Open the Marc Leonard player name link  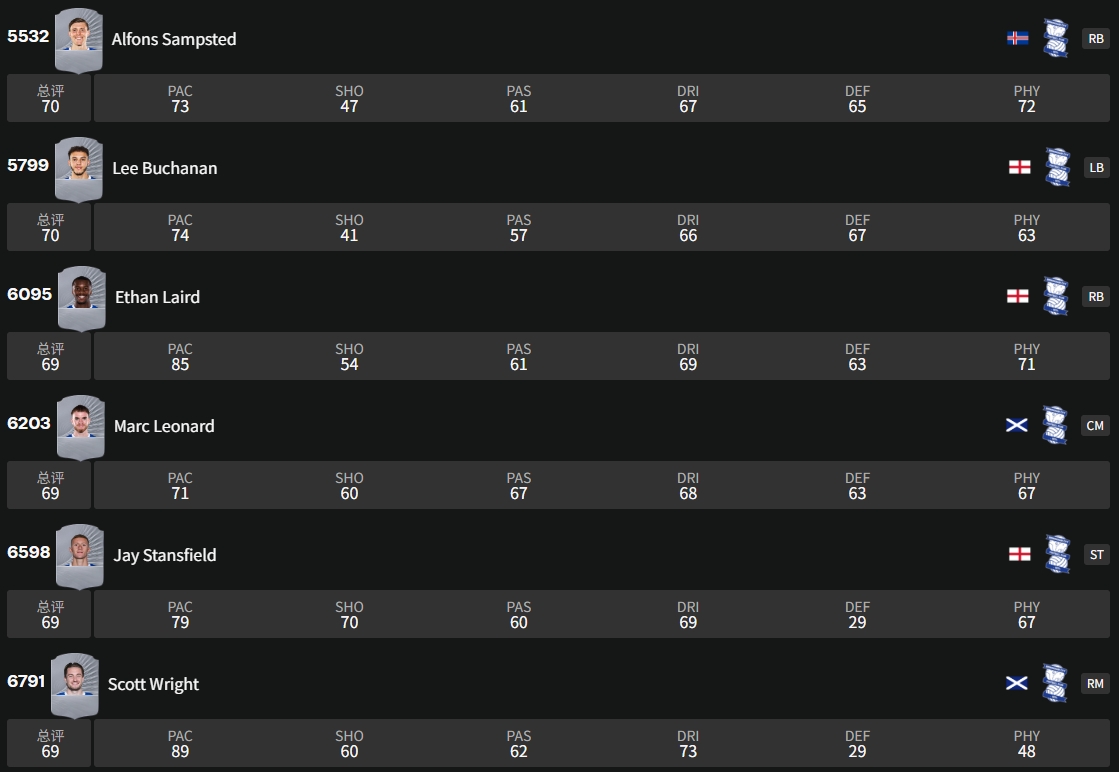coord(164,426)
